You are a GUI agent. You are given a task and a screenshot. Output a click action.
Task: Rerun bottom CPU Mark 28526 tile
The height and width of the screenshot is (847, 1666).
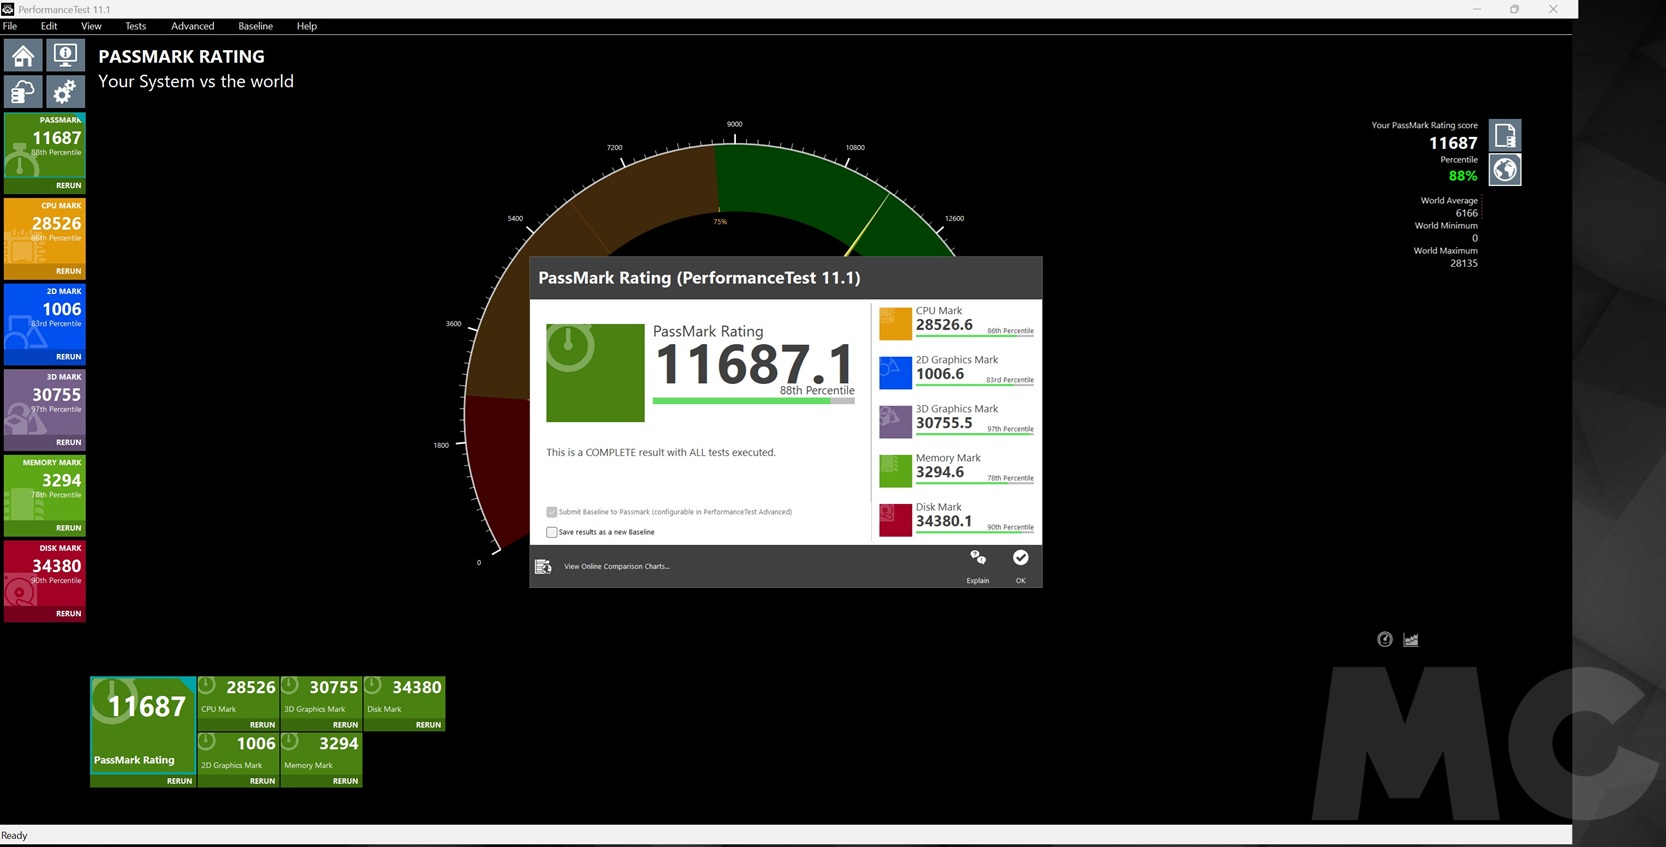pyautogui.click(x=262, y=725)
